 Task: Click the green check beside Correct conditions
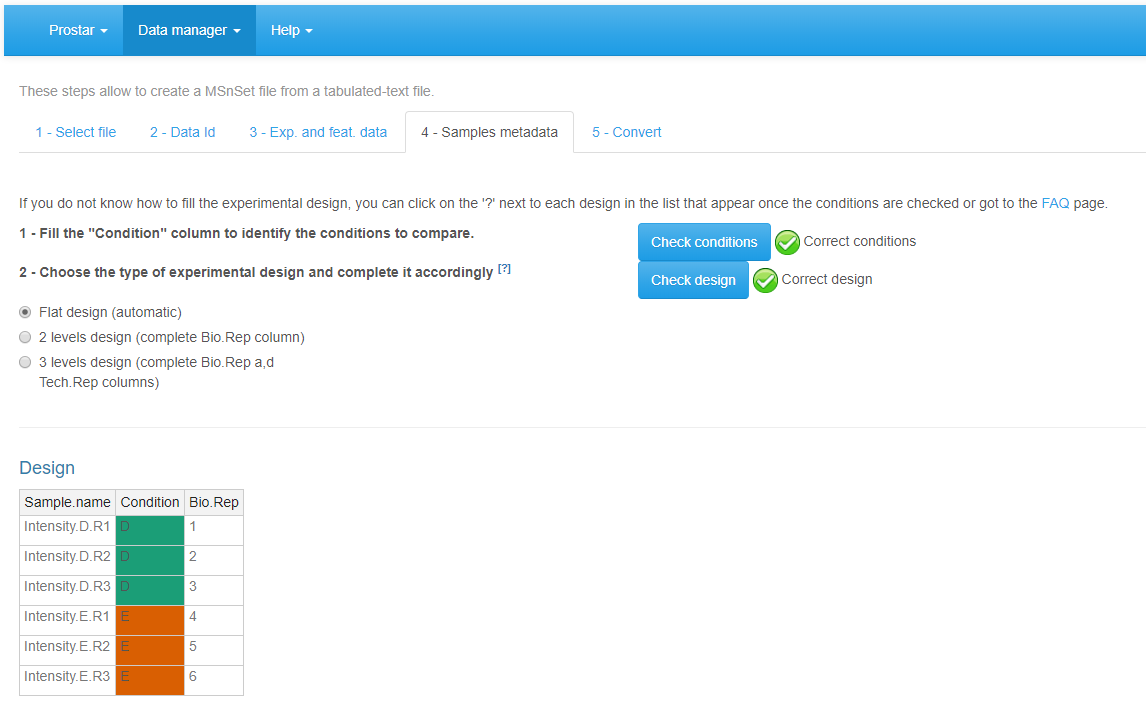pyautogui.click(x=787, y=242)
